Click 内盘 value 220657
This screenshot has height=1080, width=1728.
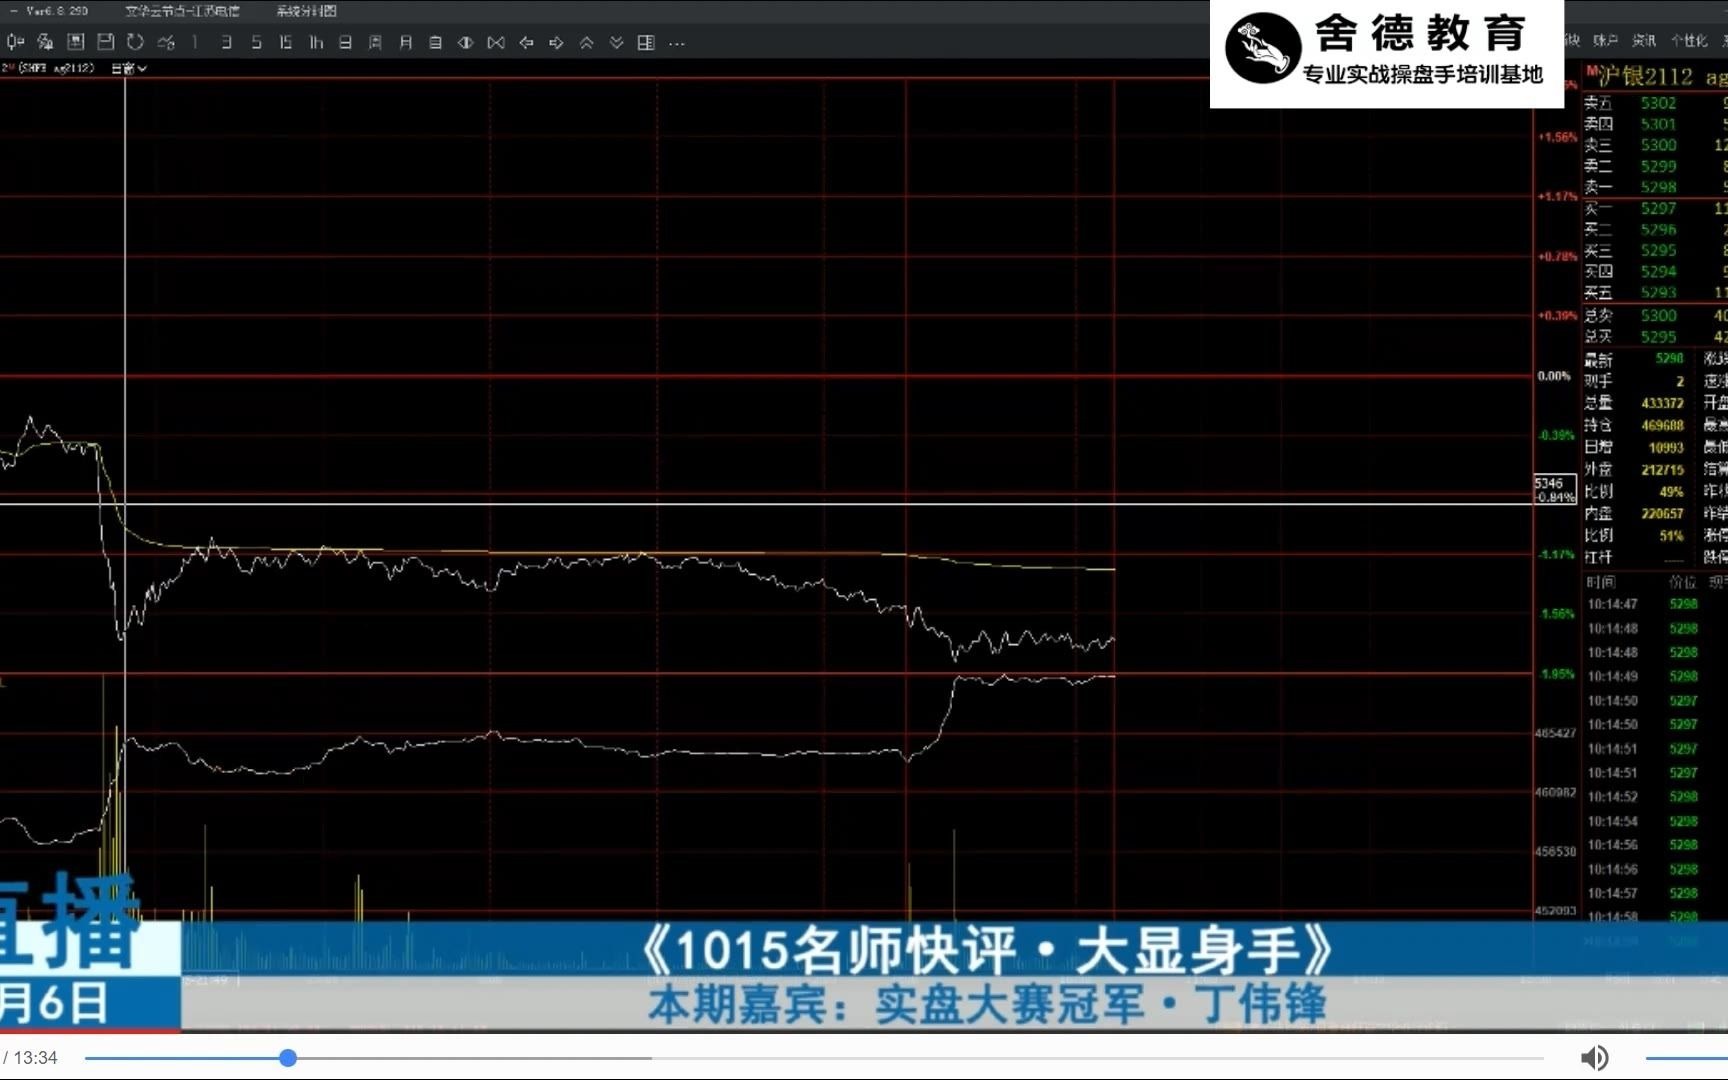[x=1662, y=513]
